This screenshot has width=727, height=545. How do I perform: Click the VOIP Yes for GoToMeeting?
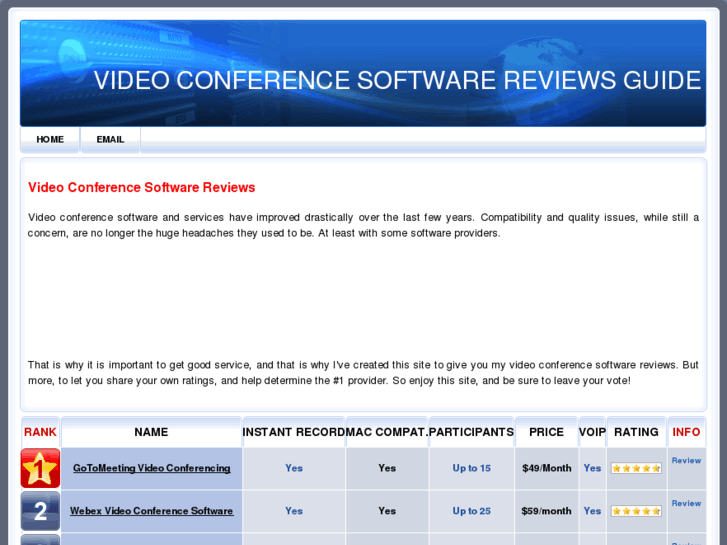592,468
